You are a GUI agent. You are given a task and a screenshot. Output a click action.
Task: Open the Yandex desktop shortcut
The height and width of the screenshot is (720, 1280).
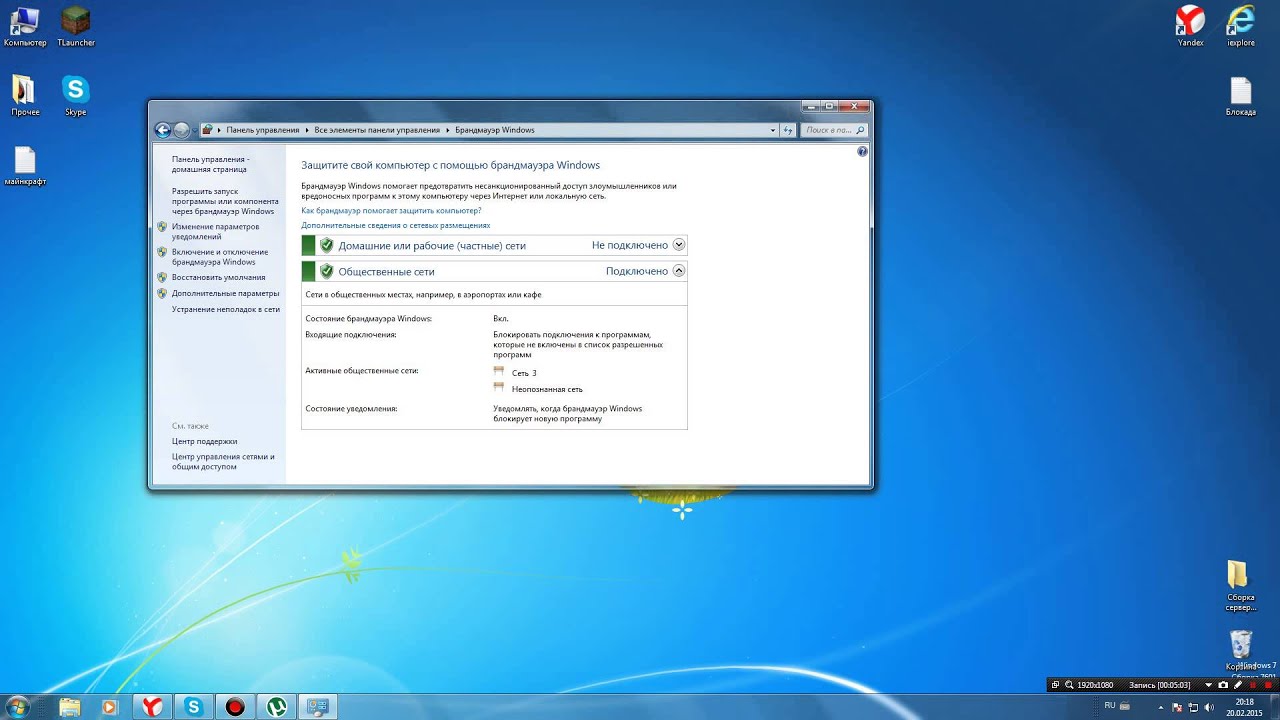(1190, 26)
